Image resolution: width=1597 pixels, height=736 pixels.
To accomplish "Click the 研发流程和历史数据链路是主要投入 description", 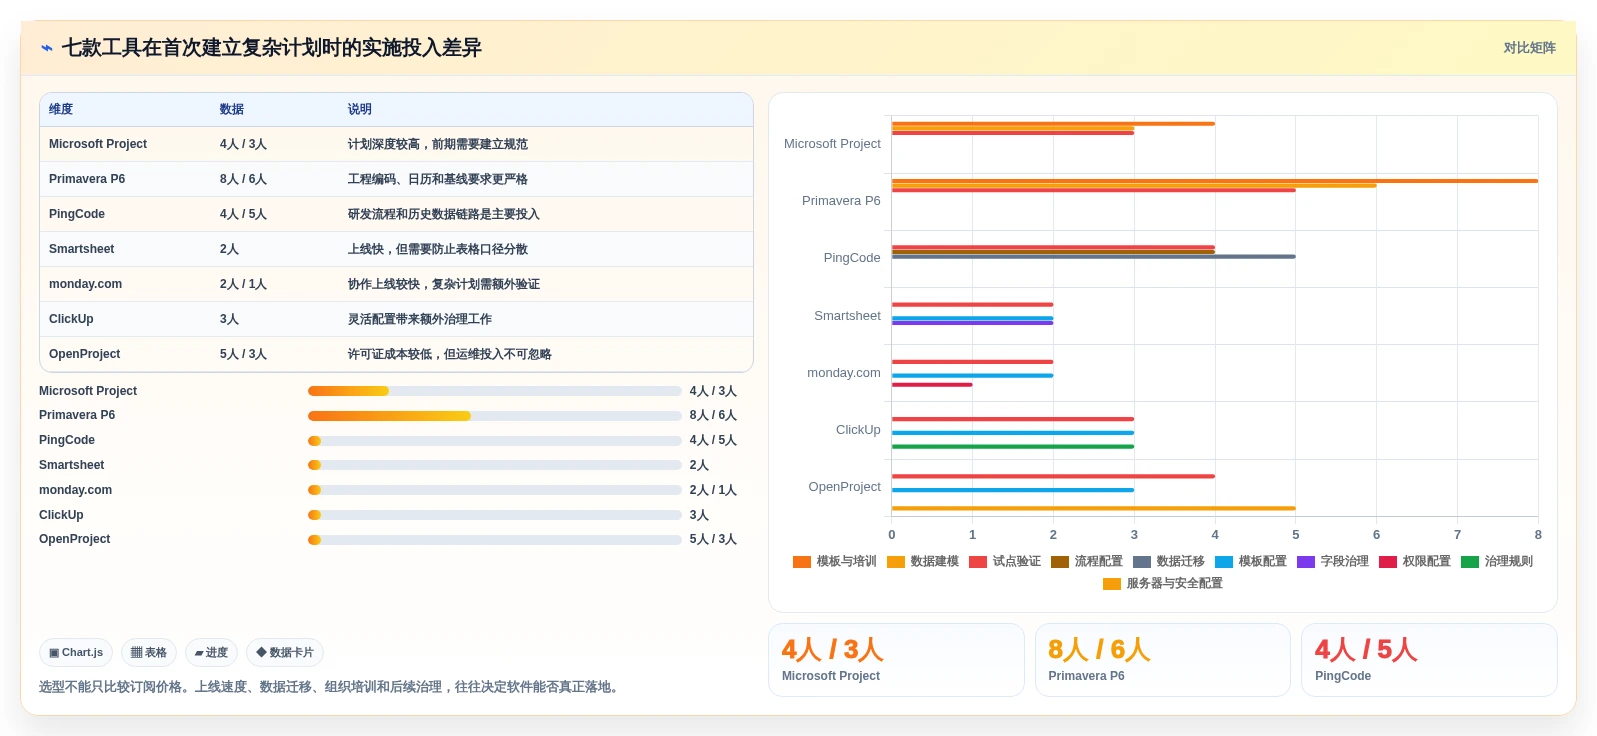I will point(444,214).
